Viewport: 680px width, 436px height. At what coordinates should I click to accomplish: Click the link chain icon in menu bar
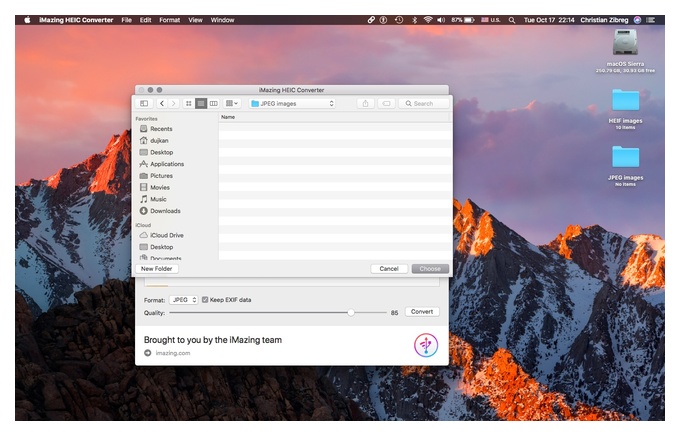pos(371,20)
